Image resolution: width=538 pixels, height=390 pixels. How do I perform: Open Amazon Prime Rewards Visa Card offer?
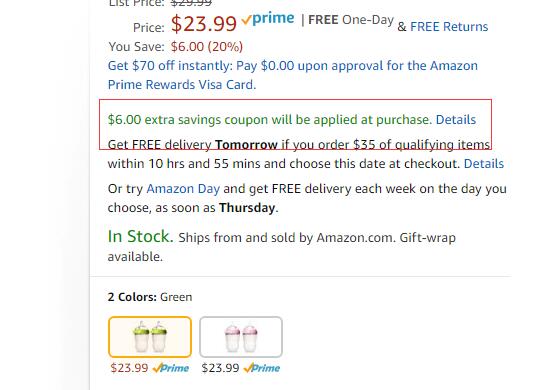click(x=293, y=75)
